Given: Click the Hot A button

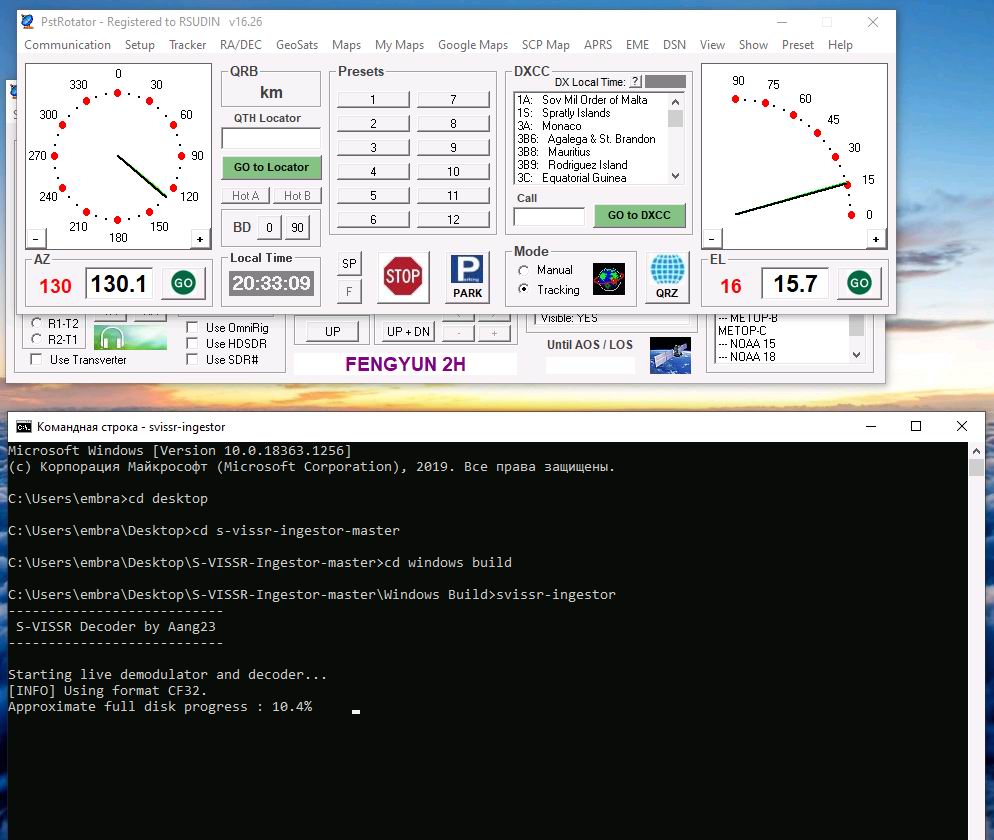Looking at the screenshot, I should [x=245, y=196].
